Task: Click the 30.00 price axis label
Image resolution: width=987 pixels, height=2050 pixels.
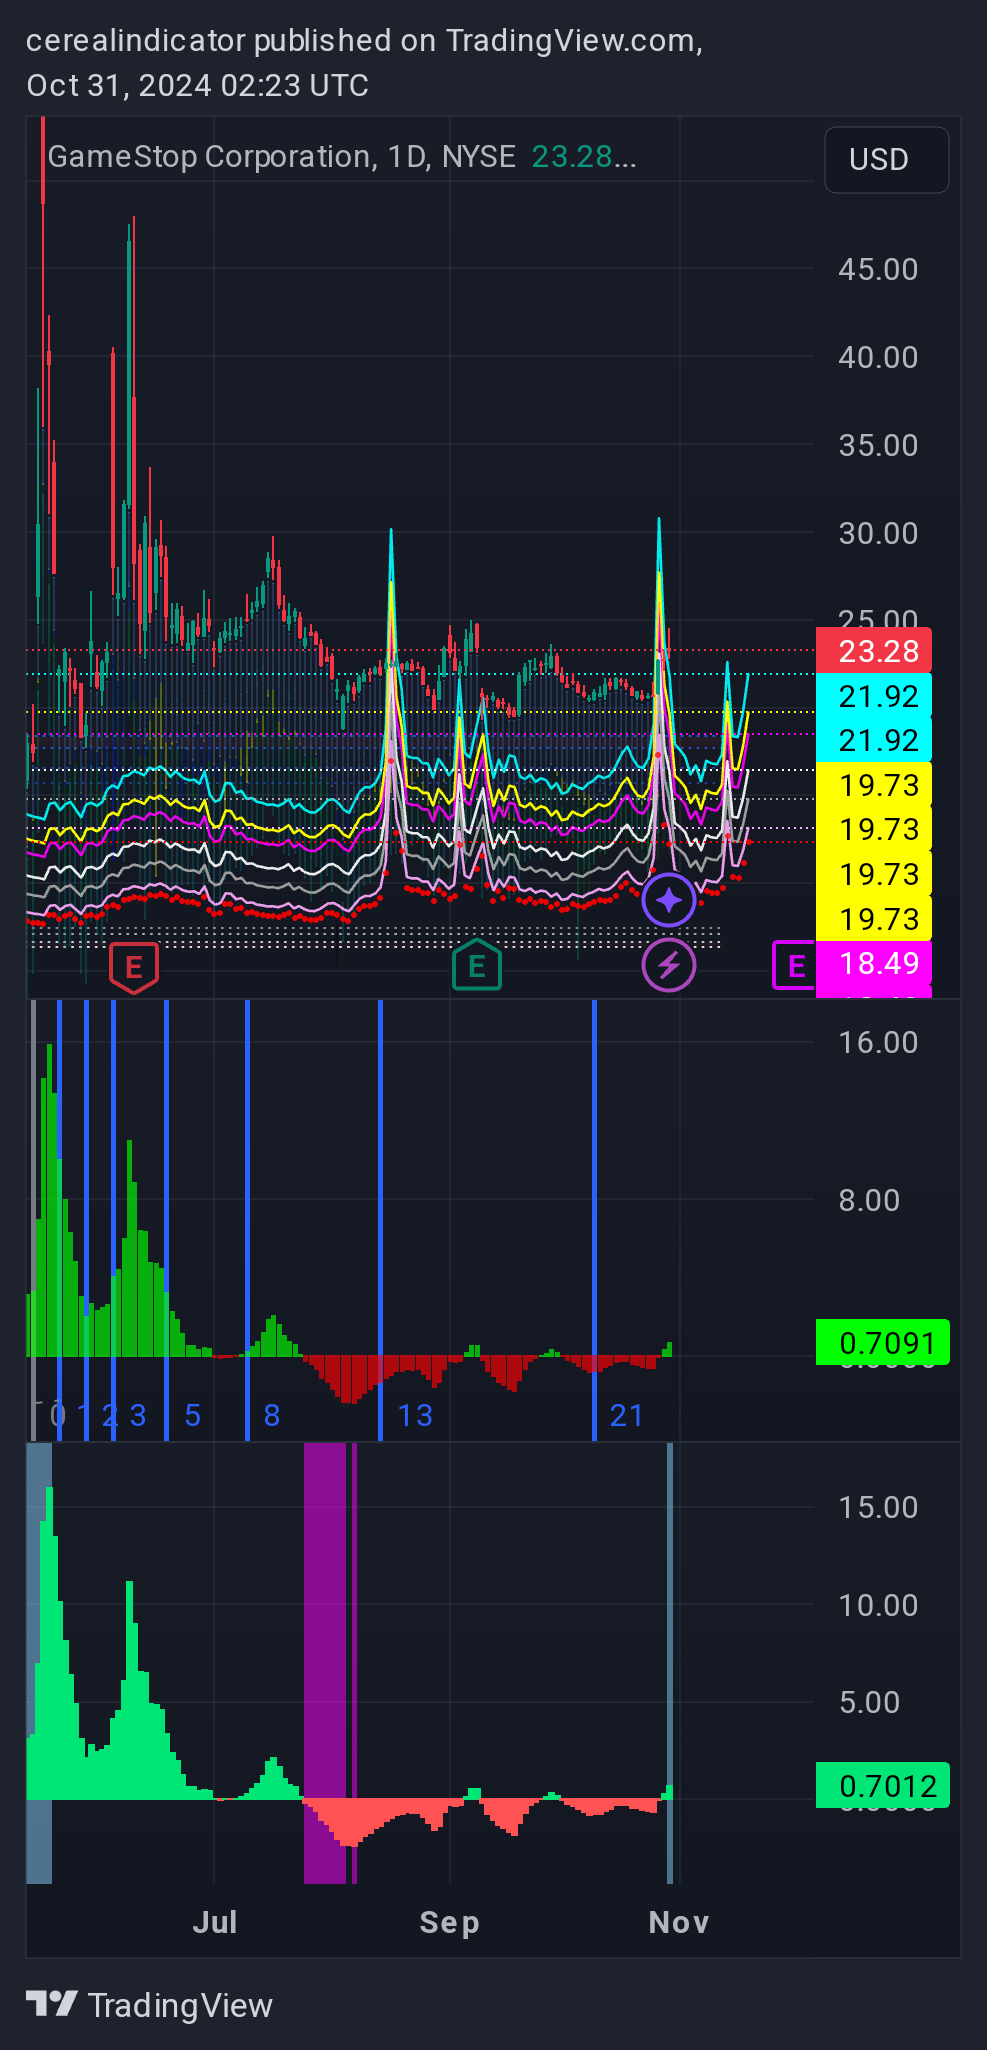Action: point(878,533)
